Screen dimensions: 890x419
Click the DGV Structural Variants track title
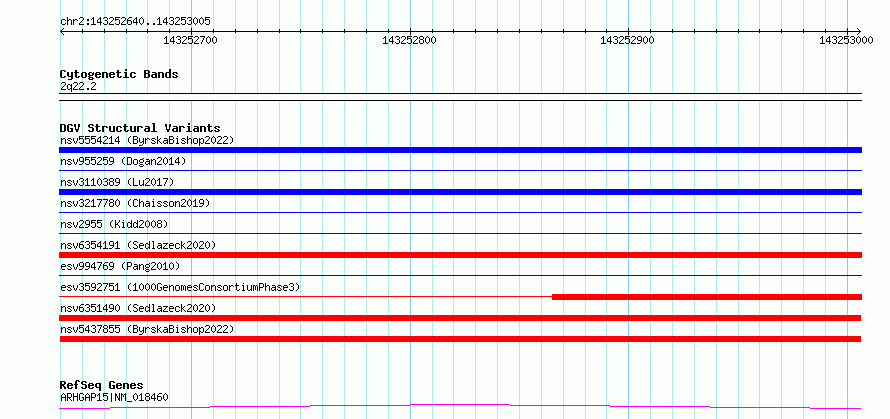pyautogui.click(x=140, y=128)
